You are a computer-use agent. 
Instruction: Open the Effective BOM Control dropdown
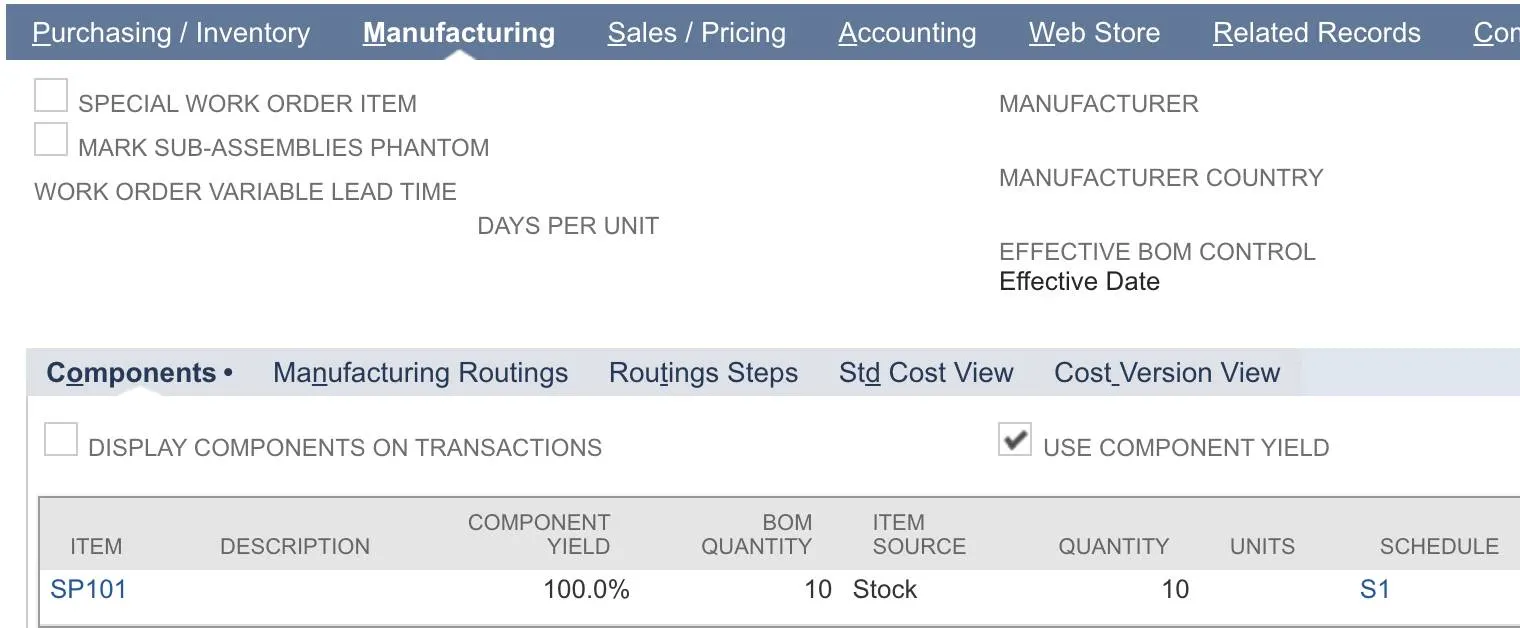tap(1079, 281)
